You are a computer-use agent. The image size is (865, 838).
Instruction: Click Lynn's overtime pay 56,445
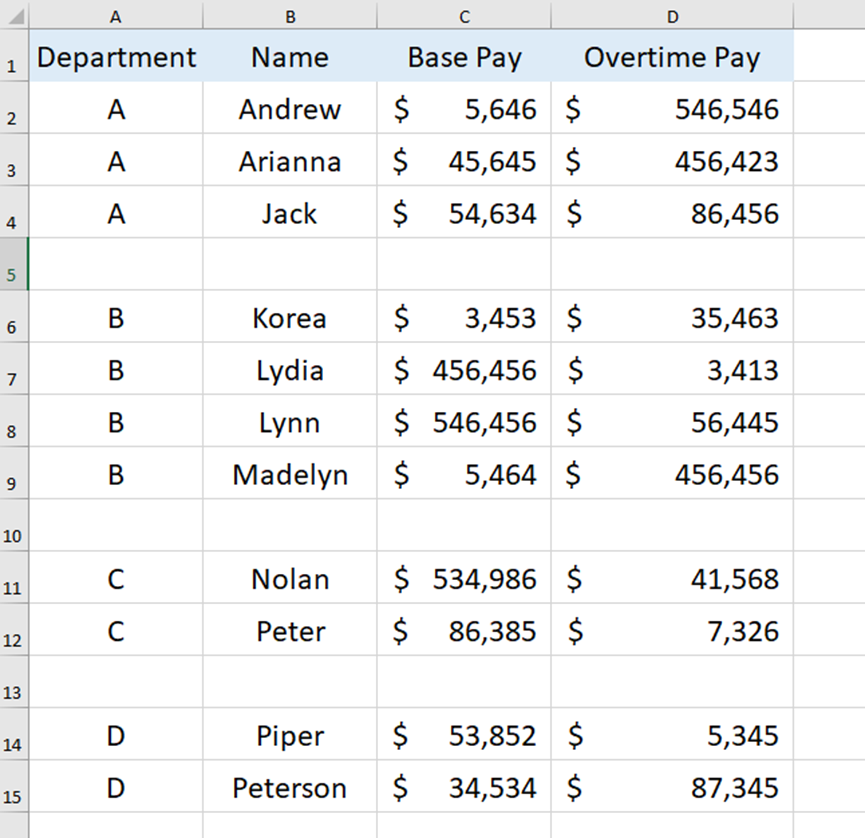[x=672, y=421]
